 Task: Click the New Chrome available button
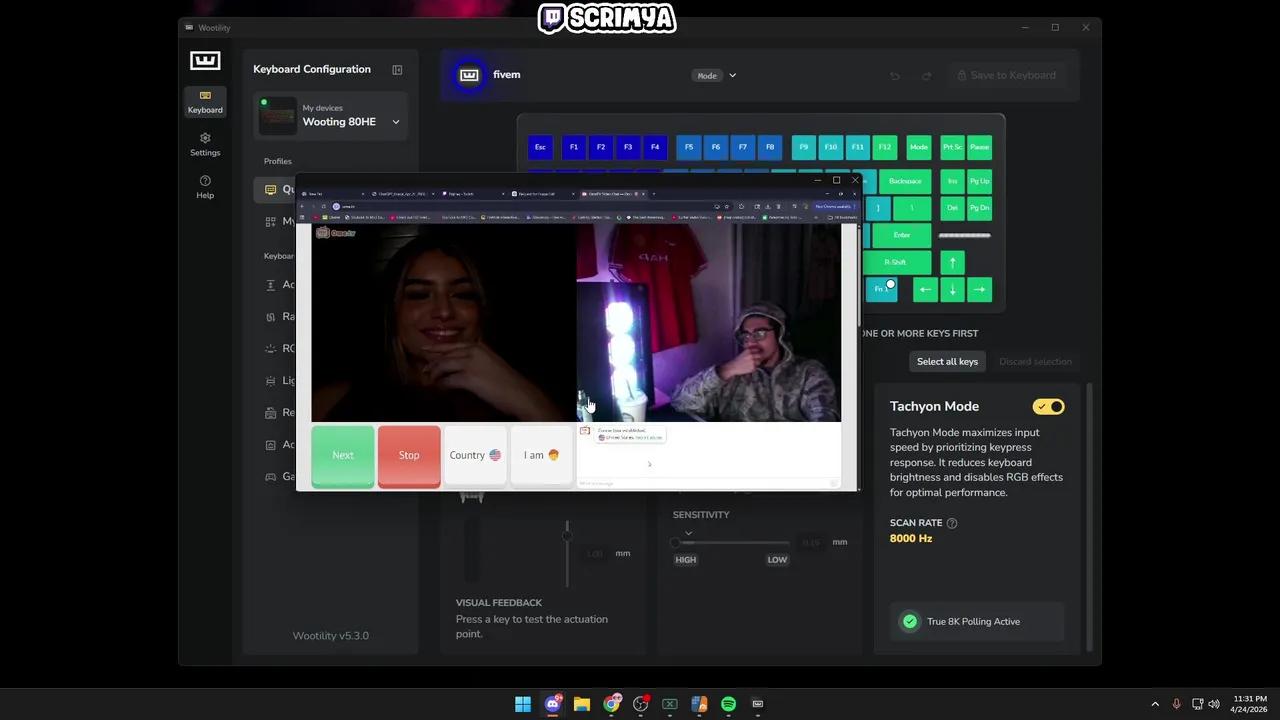[833, 206]
